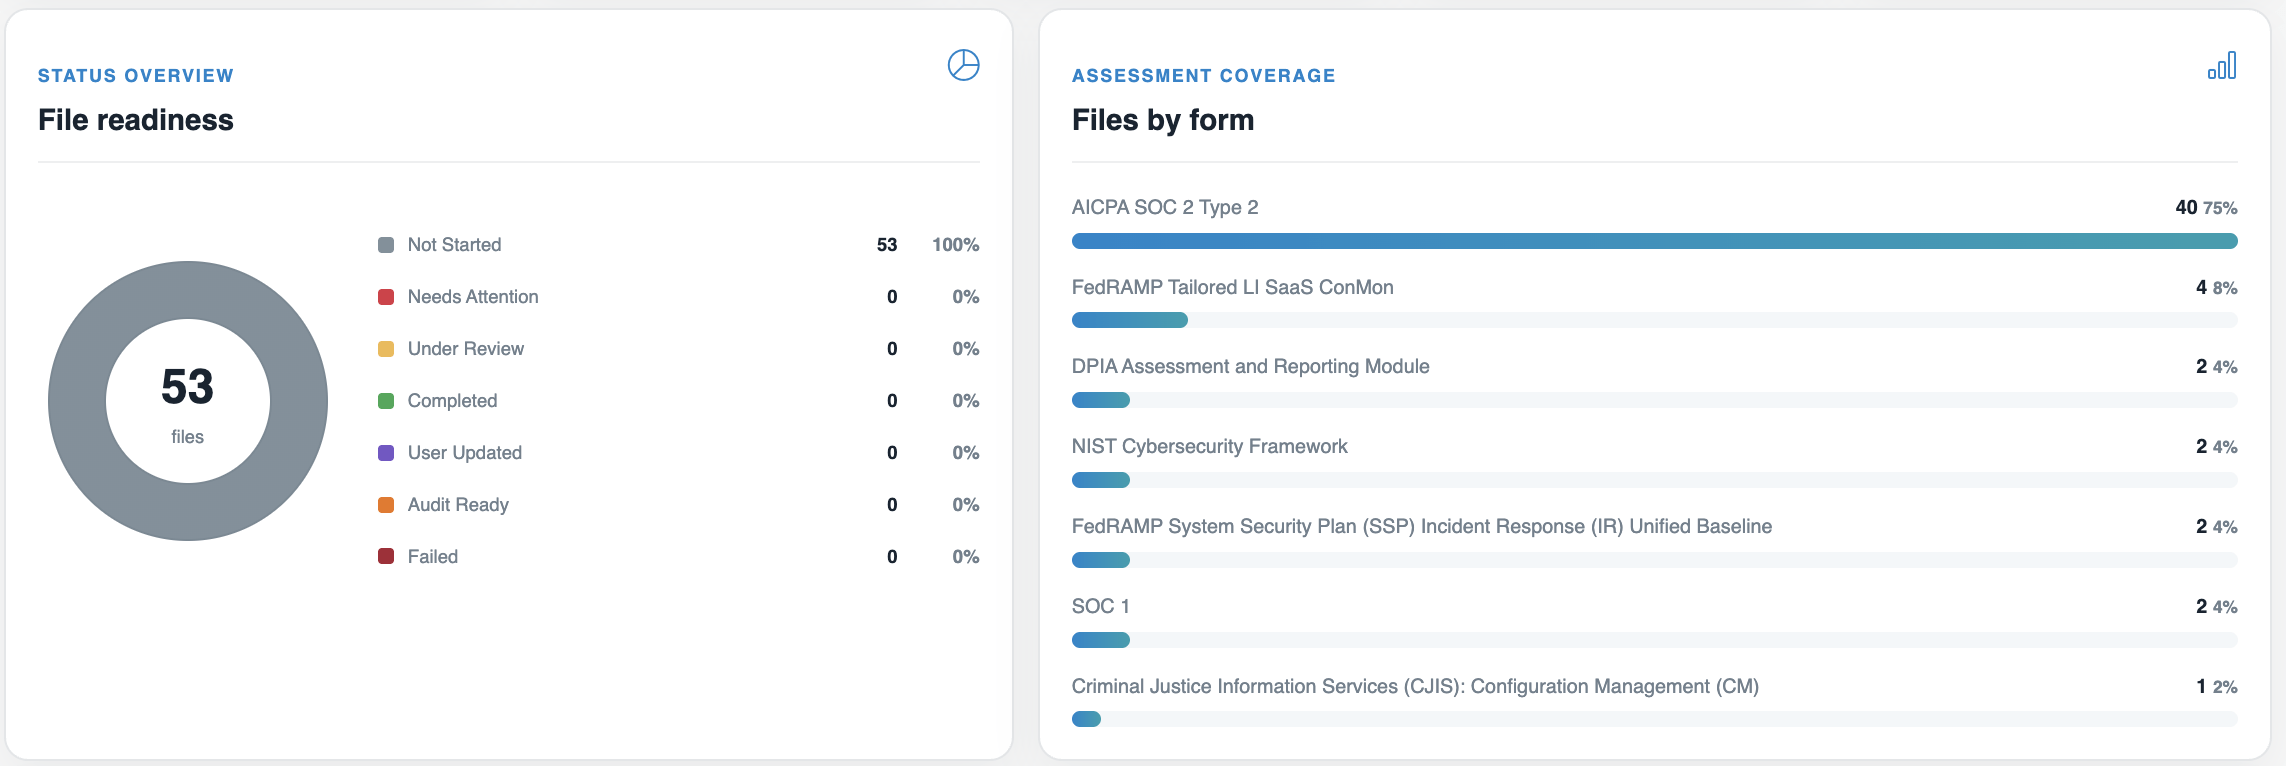The height and width of the screenshot is (766, 2286).
Task: Open FedRAMP System Security Plan Unified Baseline row
Action: pos(1654,542)
